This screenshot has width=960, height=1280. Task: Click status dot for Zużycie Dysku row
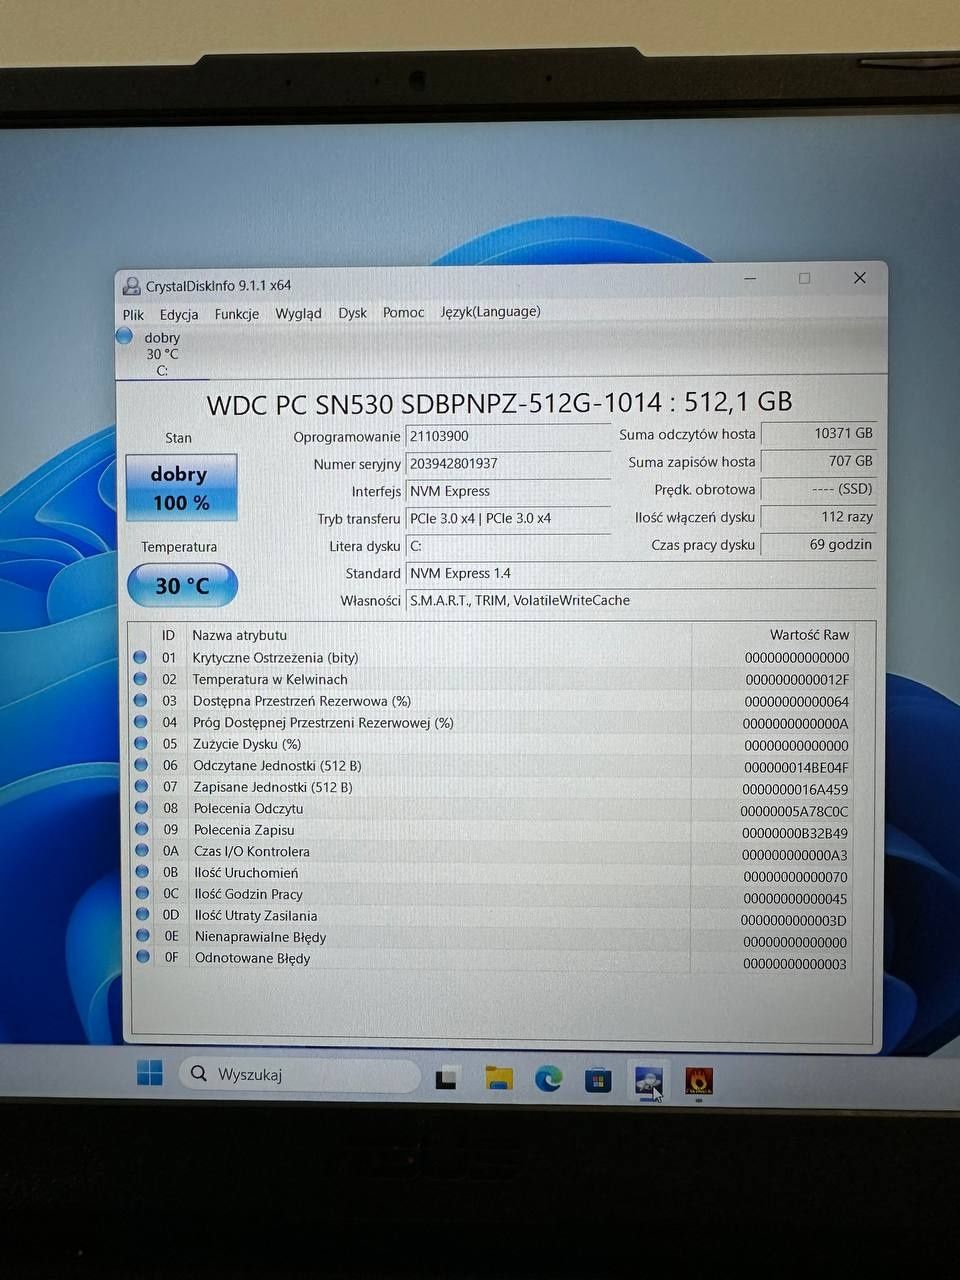tap(141, 743)
